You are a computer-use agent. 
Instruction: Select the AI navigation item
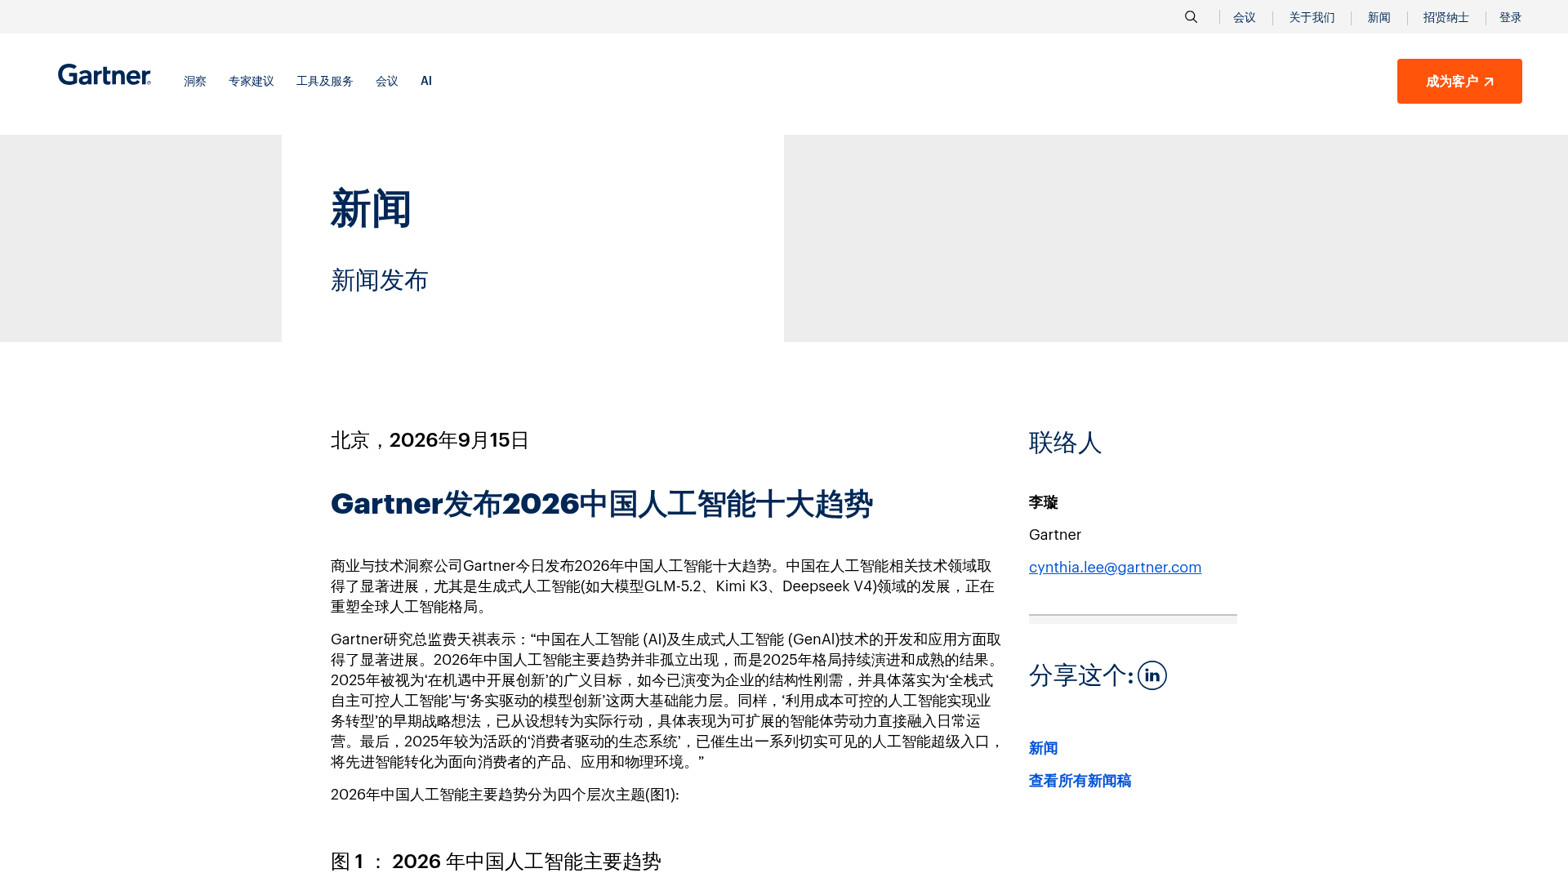click(x=426, y=81)
